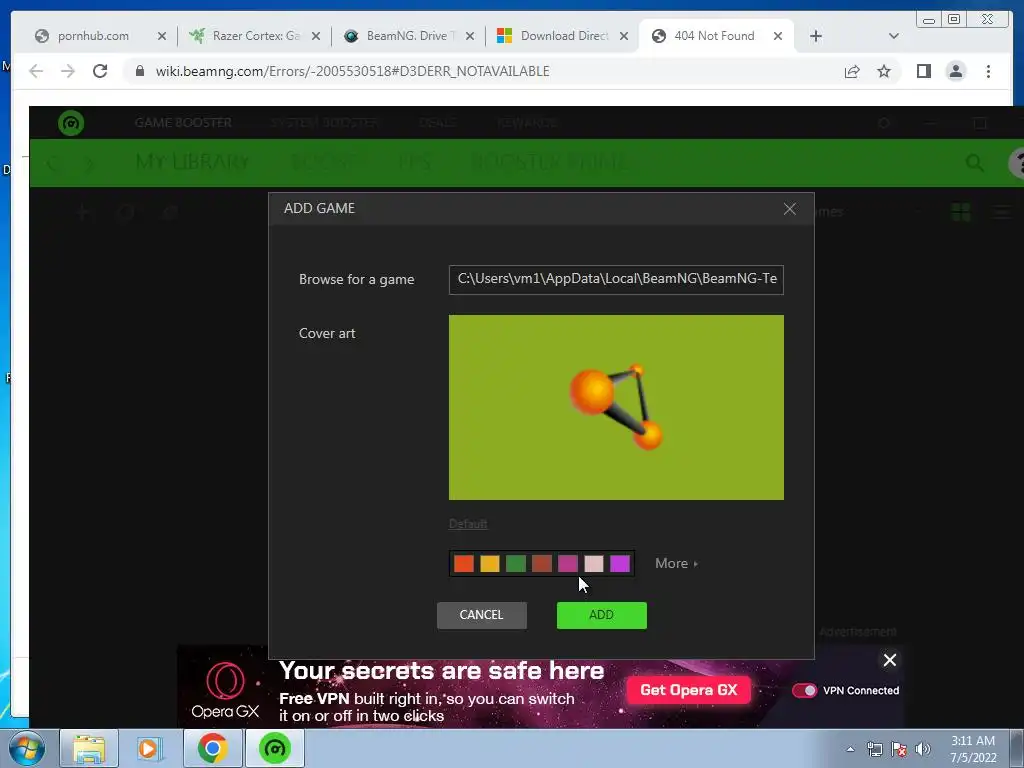Screen dimensions: 1024x768
Task: Open Booster Prime in Razer Cortex
Action: (550, 162)
